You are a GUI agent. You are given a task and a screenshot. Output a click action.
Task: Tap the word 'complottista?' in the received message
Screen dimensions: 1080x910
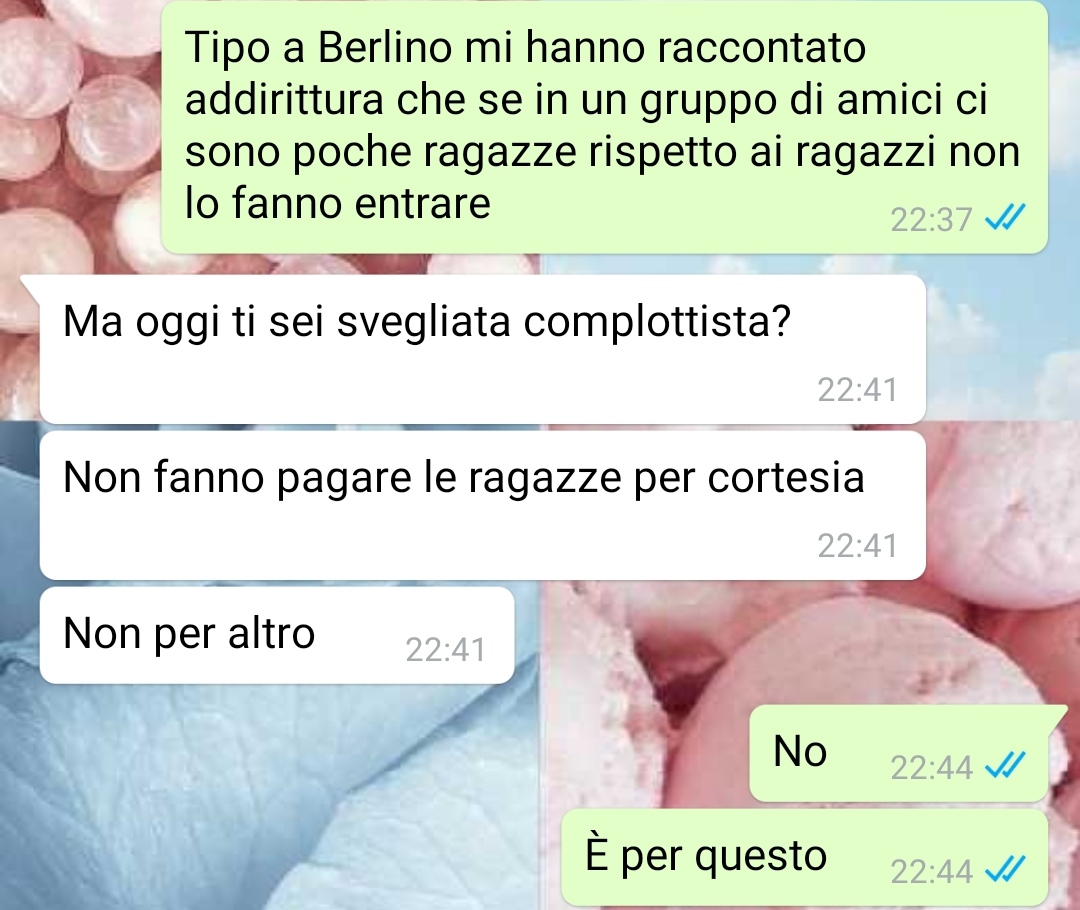[658, 322]
